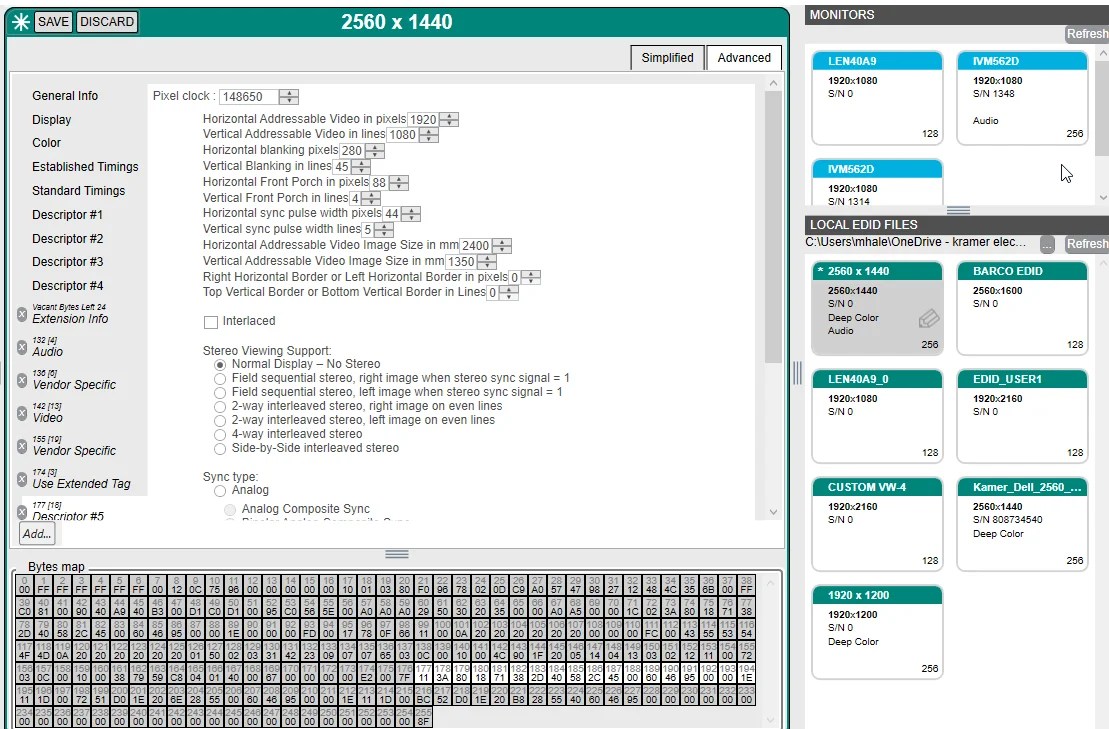Open the CUSTOM VW-4 file card
Viewport: 1109px width, 729px height.
pos(877,524)
